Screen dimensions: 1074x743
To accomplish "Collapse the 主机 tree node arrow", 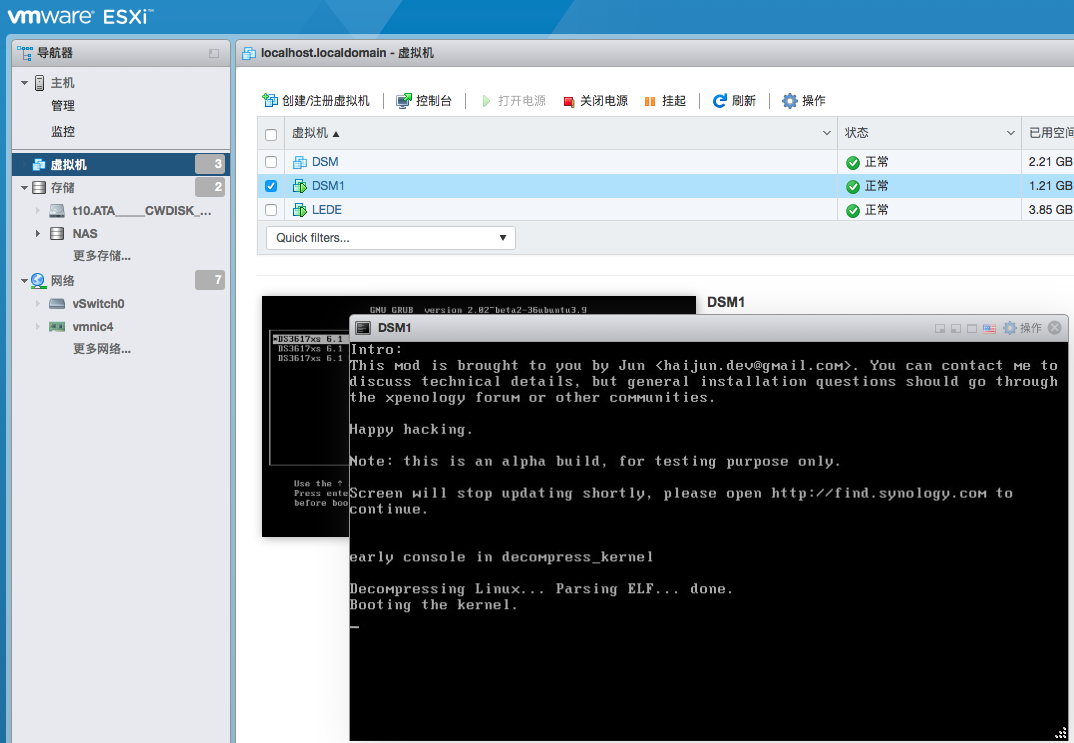I will 25,83.
